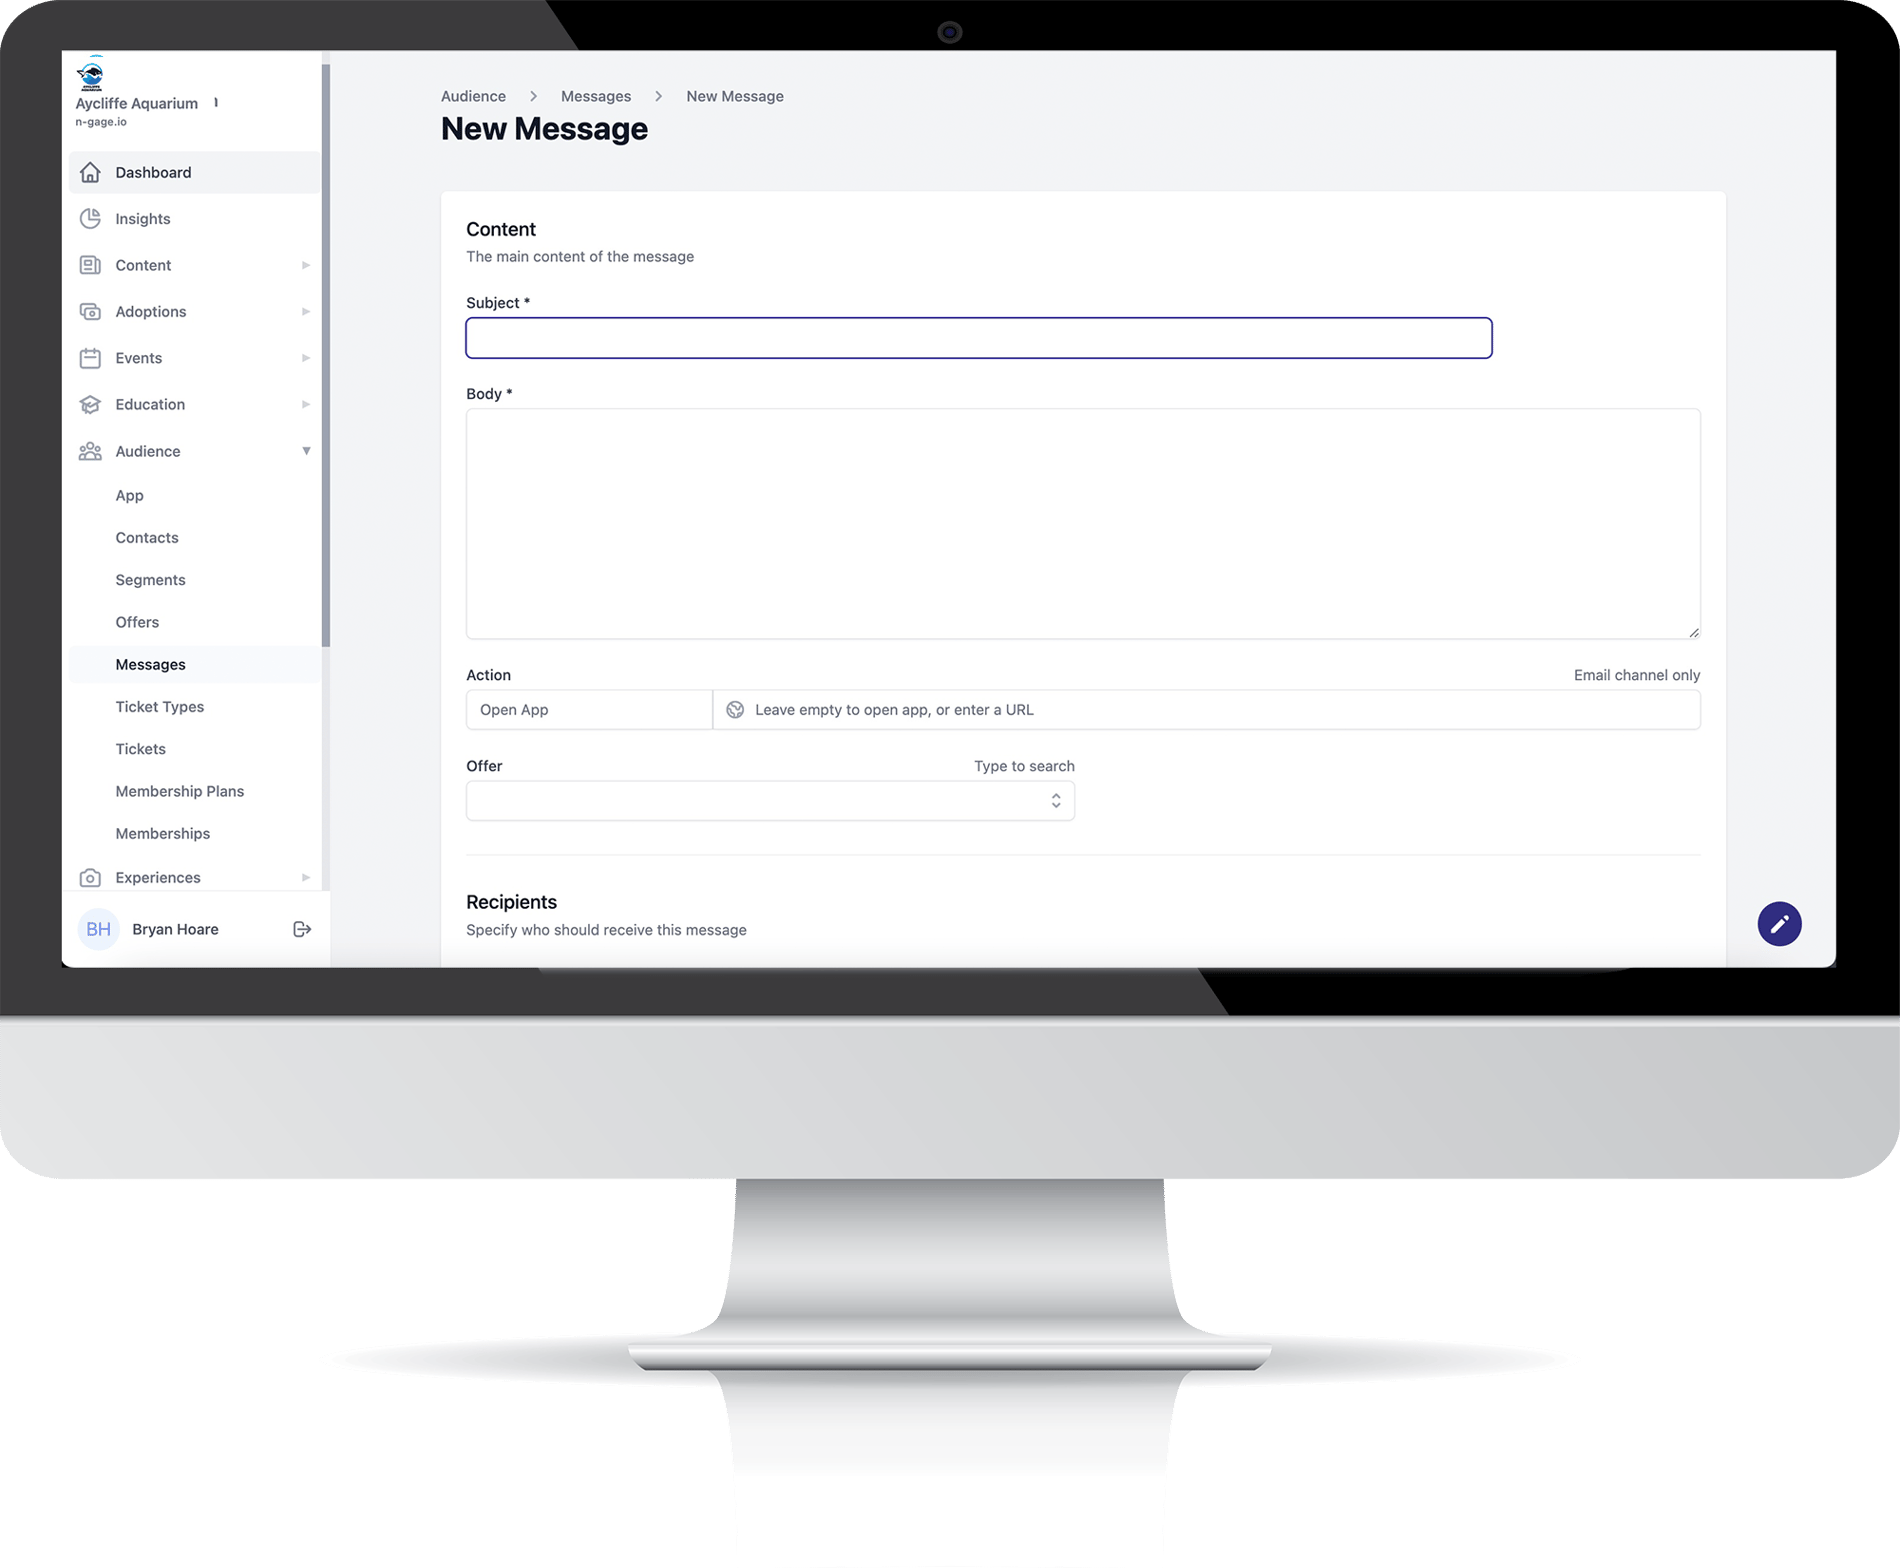The height and width of the screenshot is (1568, 1900).
Task: Open the organization switcher next to Aycliffe Aquarium
Action: pos(216,103)
